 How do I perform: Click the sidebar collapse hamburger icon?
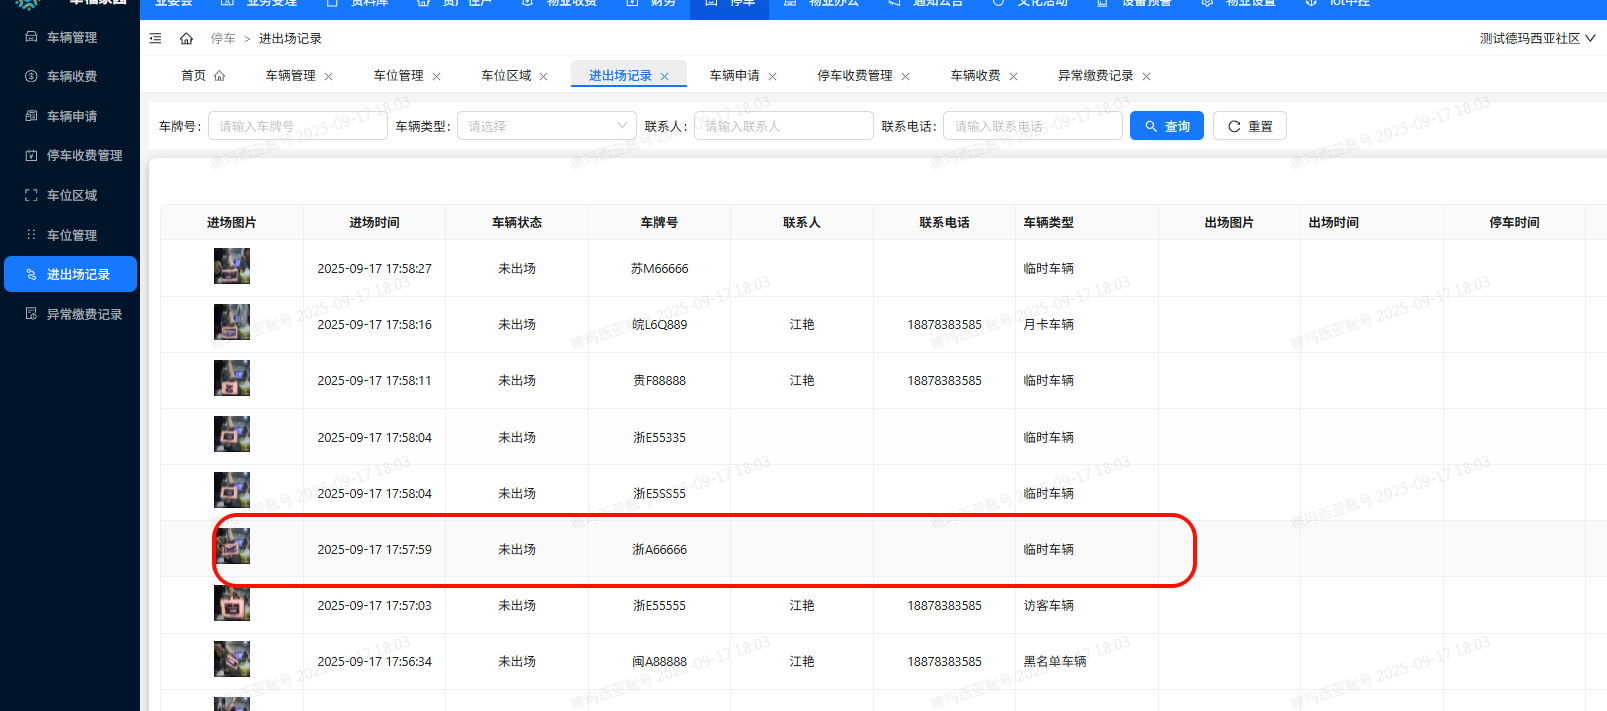[x=155, y=39]
